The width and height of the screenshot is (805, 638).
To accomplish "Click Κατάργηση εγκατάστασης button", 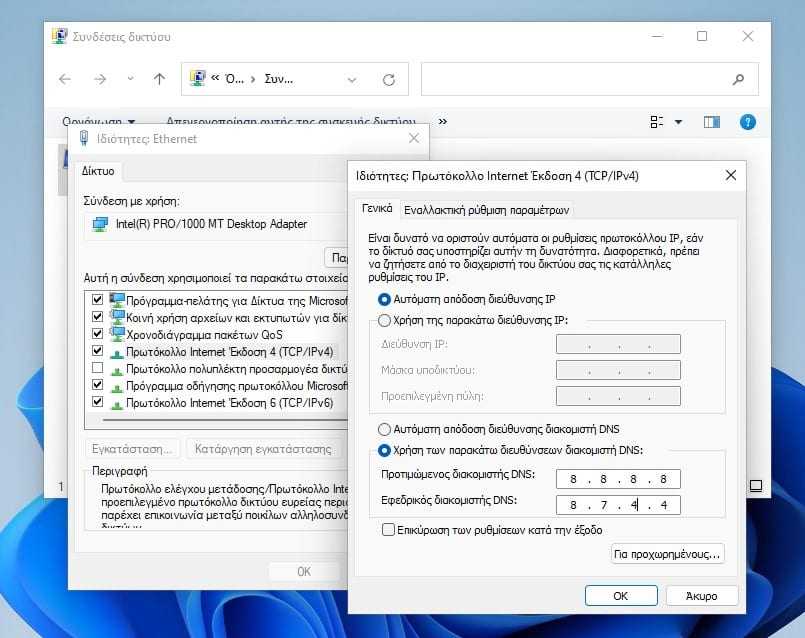I will [263, 449].
